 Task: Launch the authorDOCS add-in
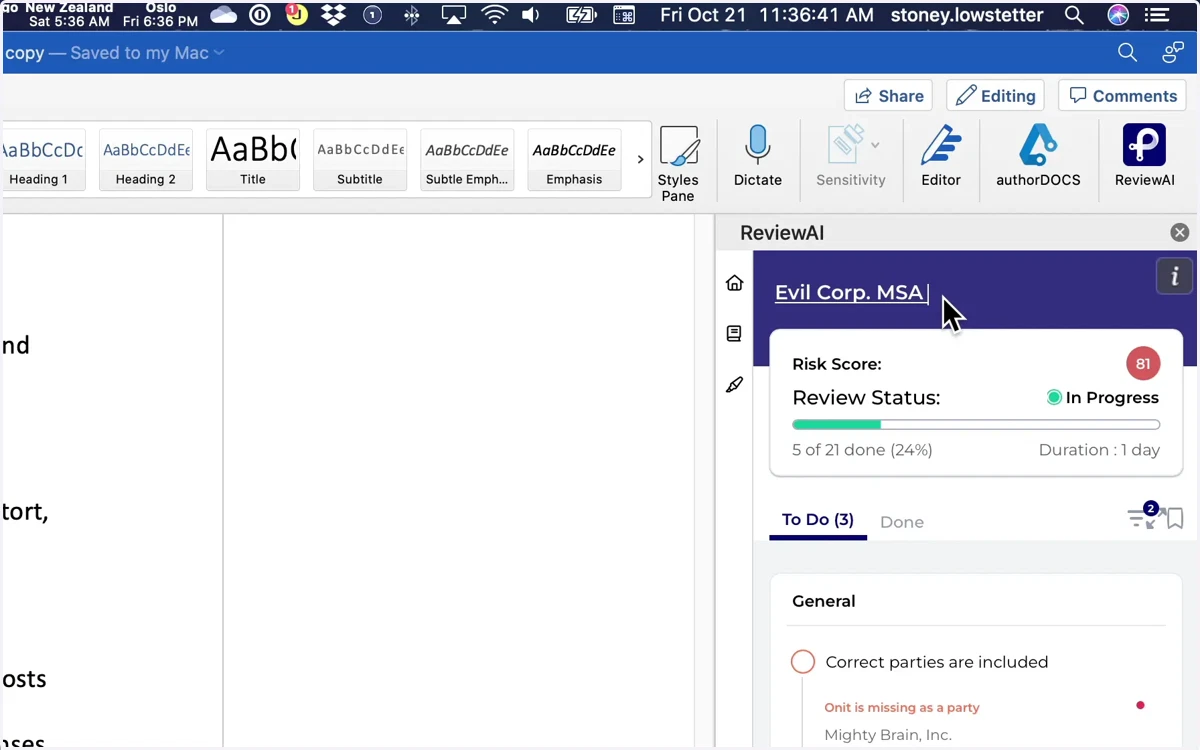pyautogui.click(x=1038, y=155)
